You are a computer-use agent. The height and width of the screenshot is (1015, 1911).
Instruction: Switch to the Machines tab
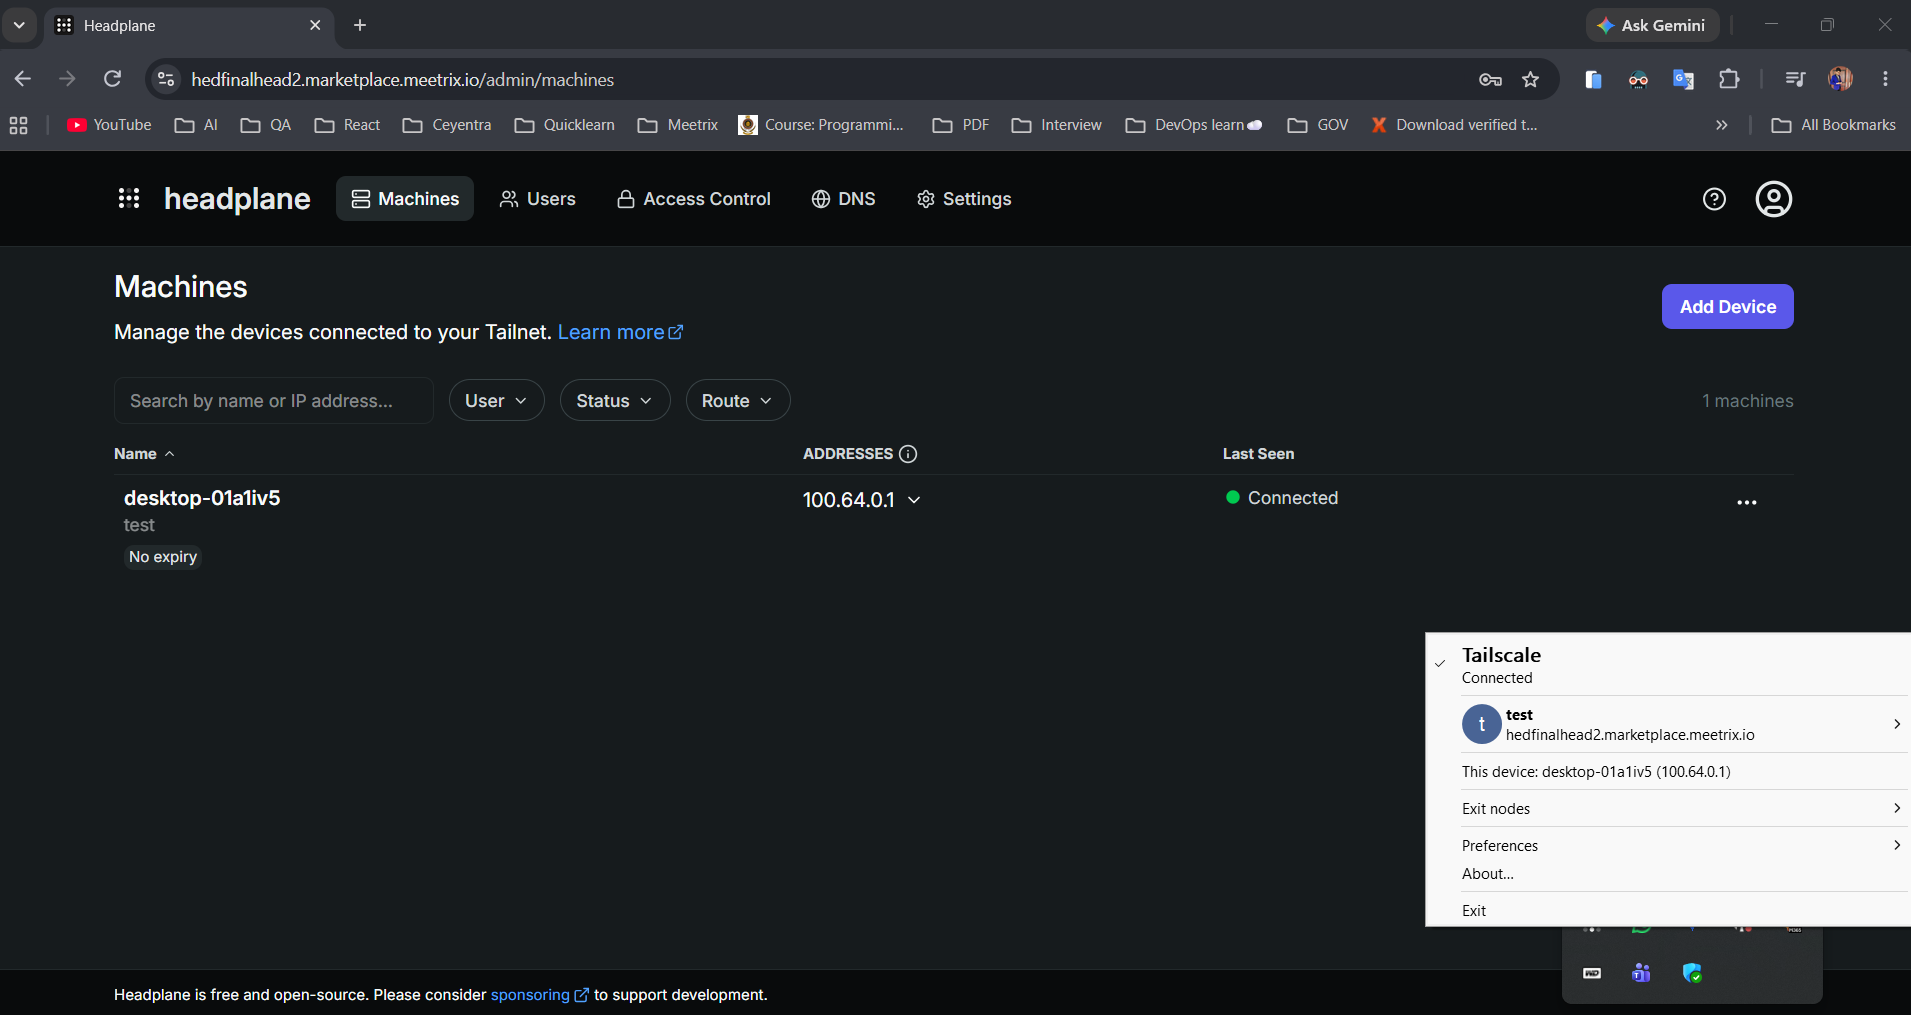click(405, 199)
